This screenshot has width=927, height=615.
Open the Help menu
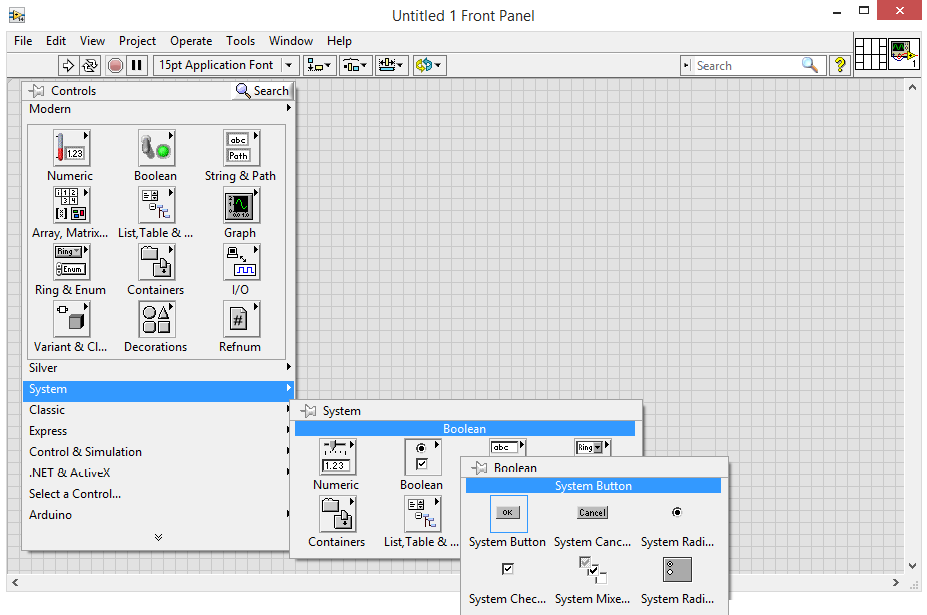tap(339, 41)
